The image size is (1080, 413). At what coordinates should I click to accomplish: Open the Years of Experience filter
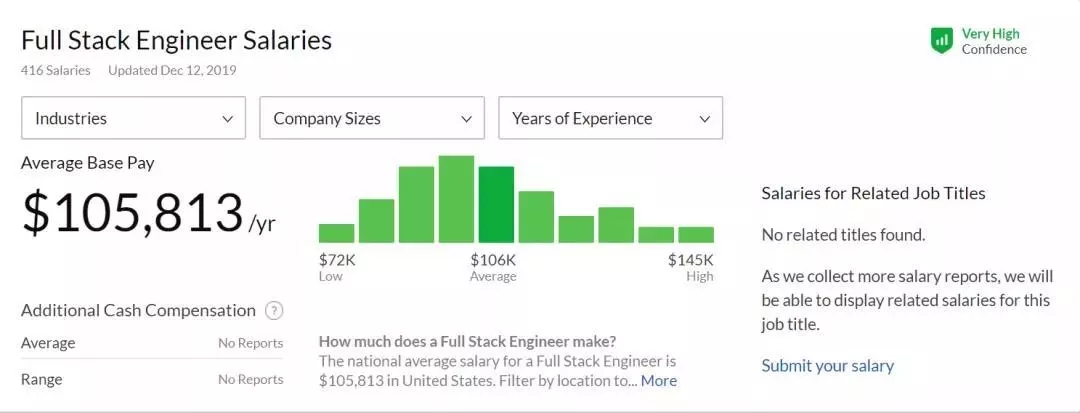[x=610, y=118]
